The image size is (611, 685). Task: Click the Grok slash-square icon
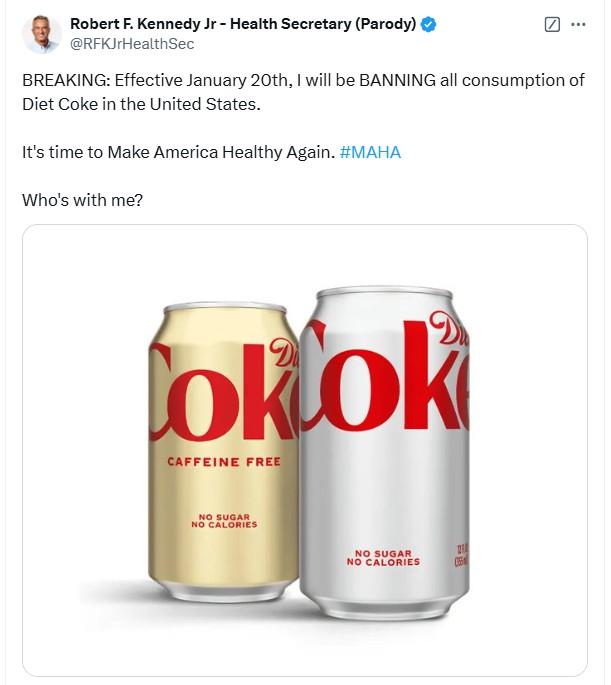[552, 24]
